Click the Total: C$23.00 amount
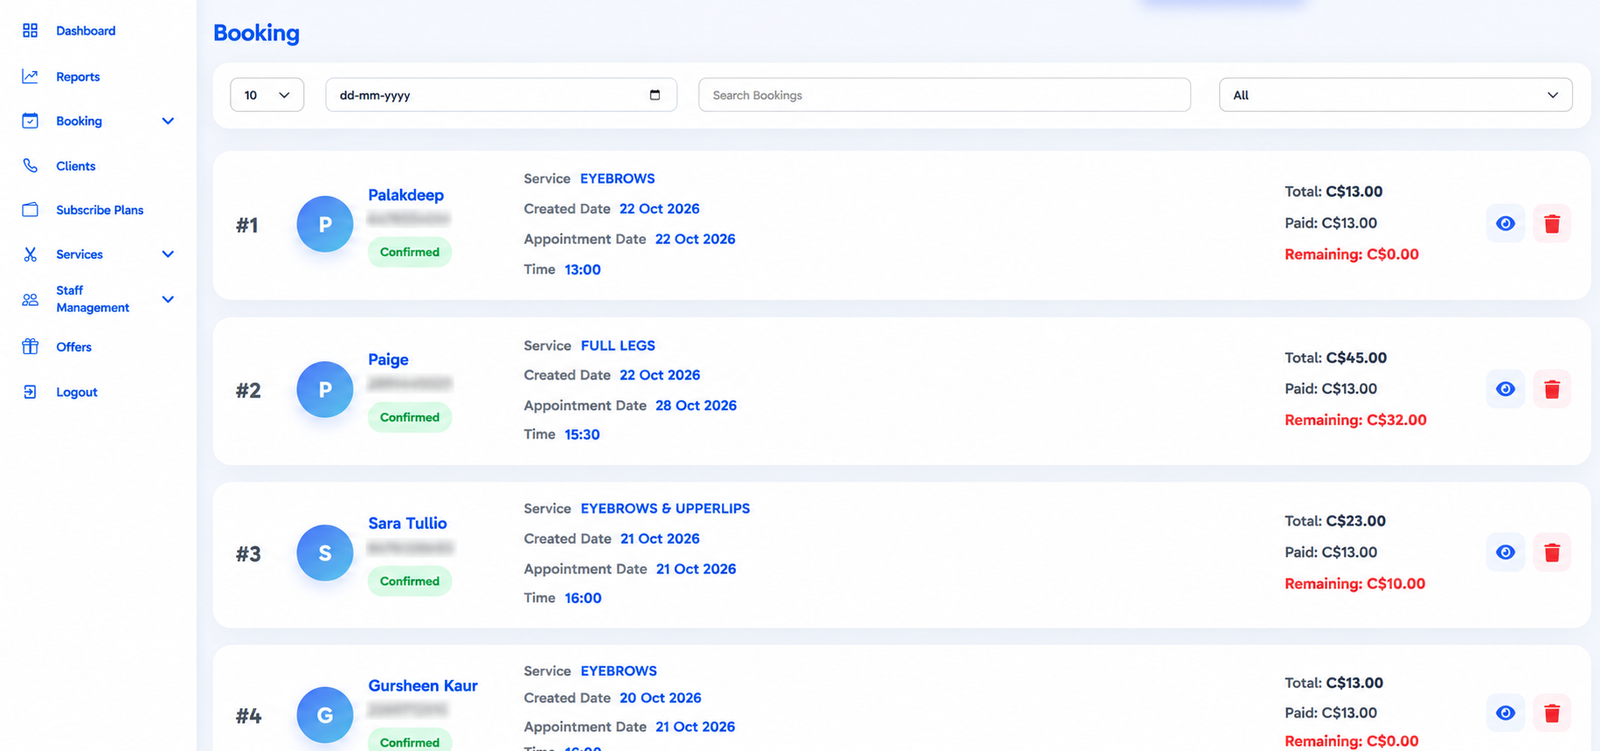 pyautogui.click(x=1335, y=521)
